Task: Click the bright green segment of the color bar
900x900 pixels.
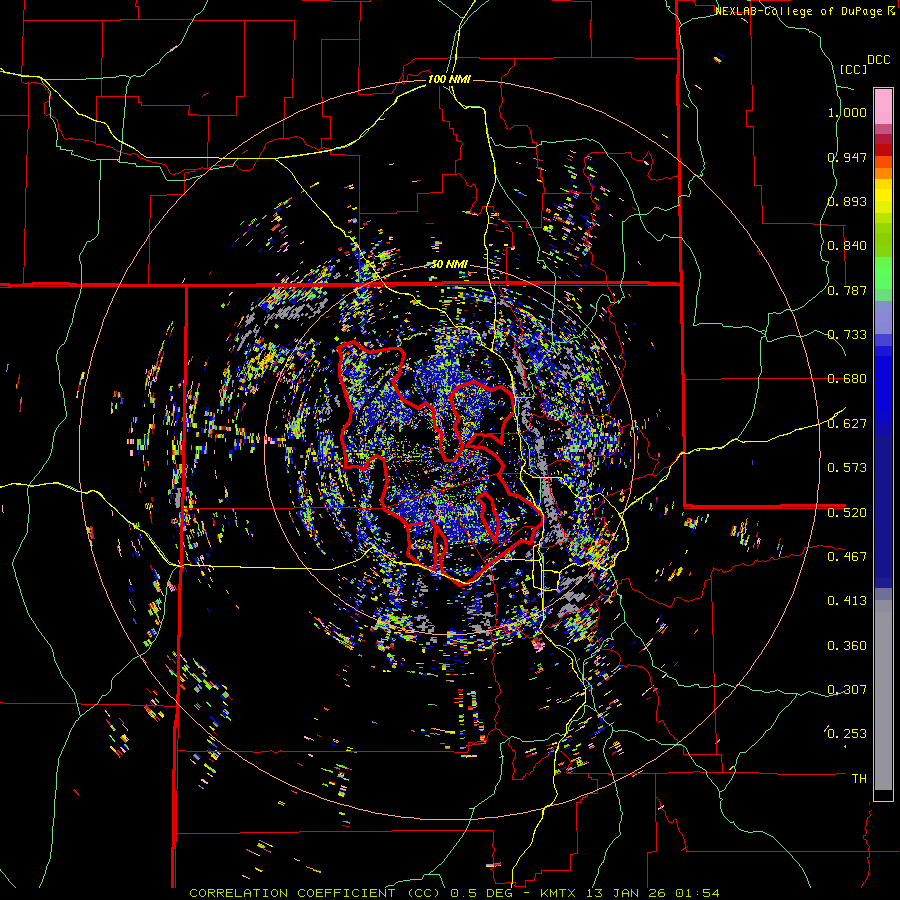Action: point(883,273)
